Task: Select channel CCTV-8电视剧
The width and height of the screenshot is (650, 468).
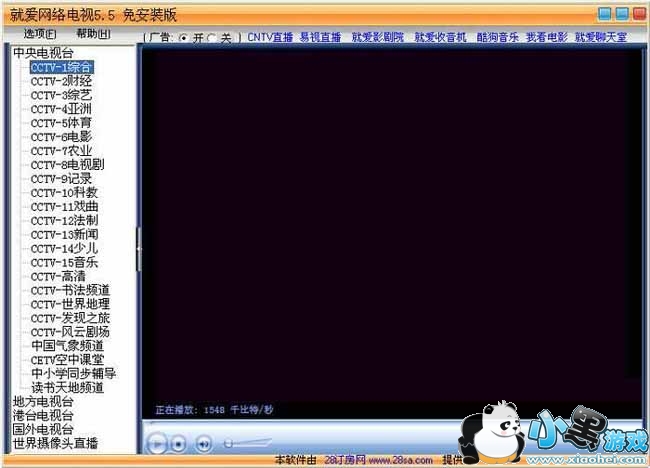Action: [68, 165]
